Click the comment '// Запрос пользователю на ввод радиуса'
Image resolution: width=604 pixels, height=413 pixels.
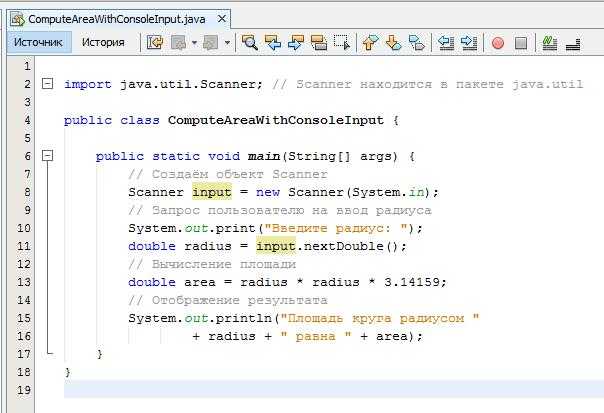280,210
